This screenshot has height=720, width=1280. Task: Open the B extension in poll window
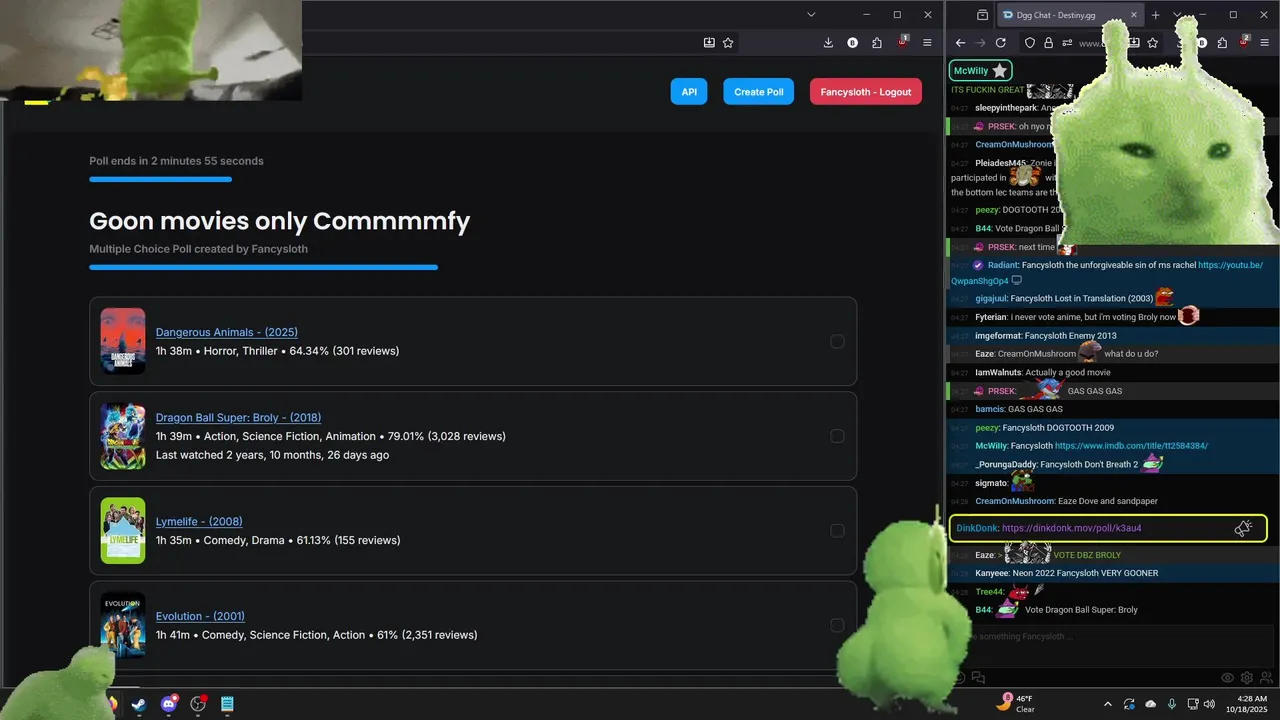point(853,43)
